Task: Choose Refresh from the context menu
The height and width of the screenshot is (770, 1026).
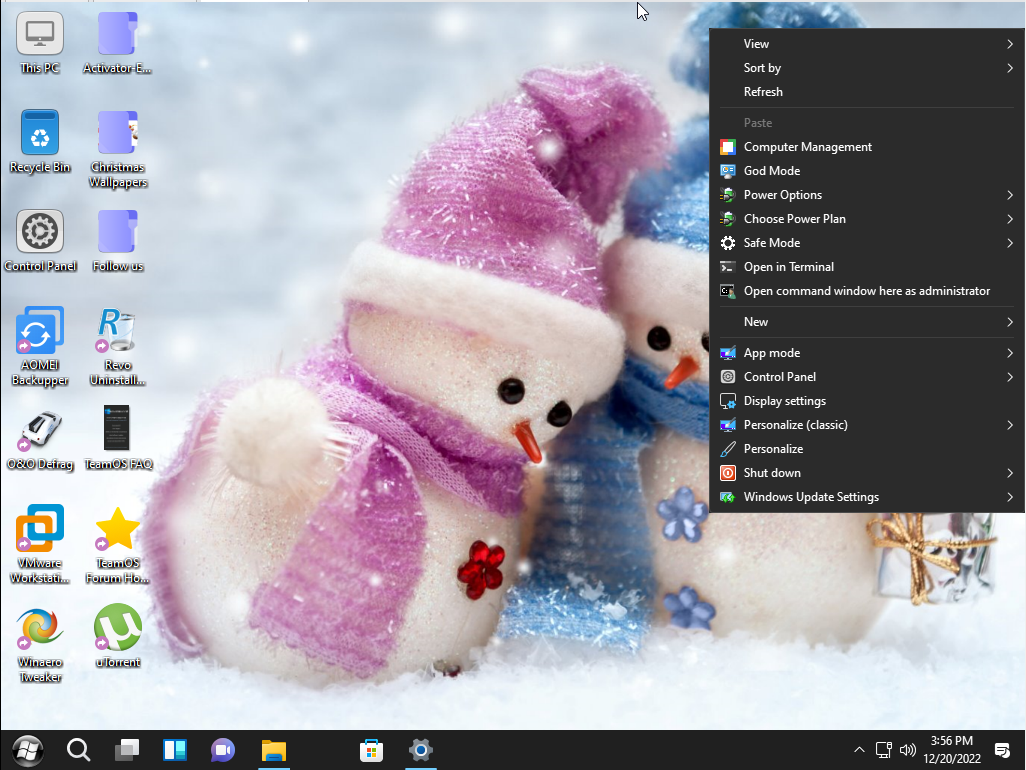Action: tap(764, 92)
